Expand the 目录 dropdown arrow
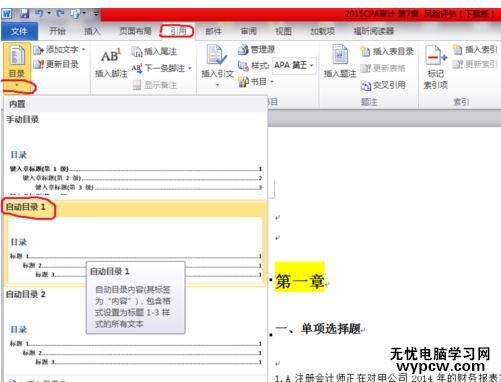This screenshot has height=382, width=501. 17,86
